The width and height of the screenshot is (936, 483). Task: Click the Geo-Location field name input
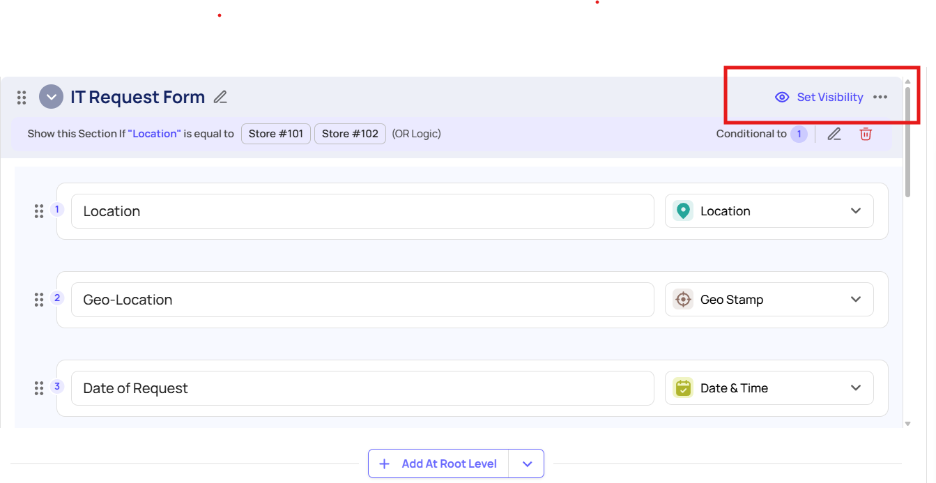tap(362, 299)
